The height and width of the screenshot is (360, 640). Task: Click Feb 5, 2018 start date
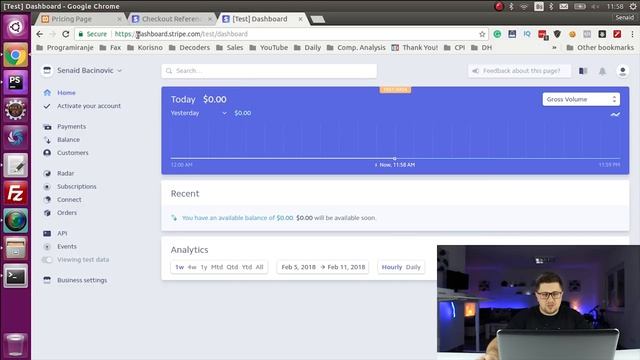[x=298, y=267]
